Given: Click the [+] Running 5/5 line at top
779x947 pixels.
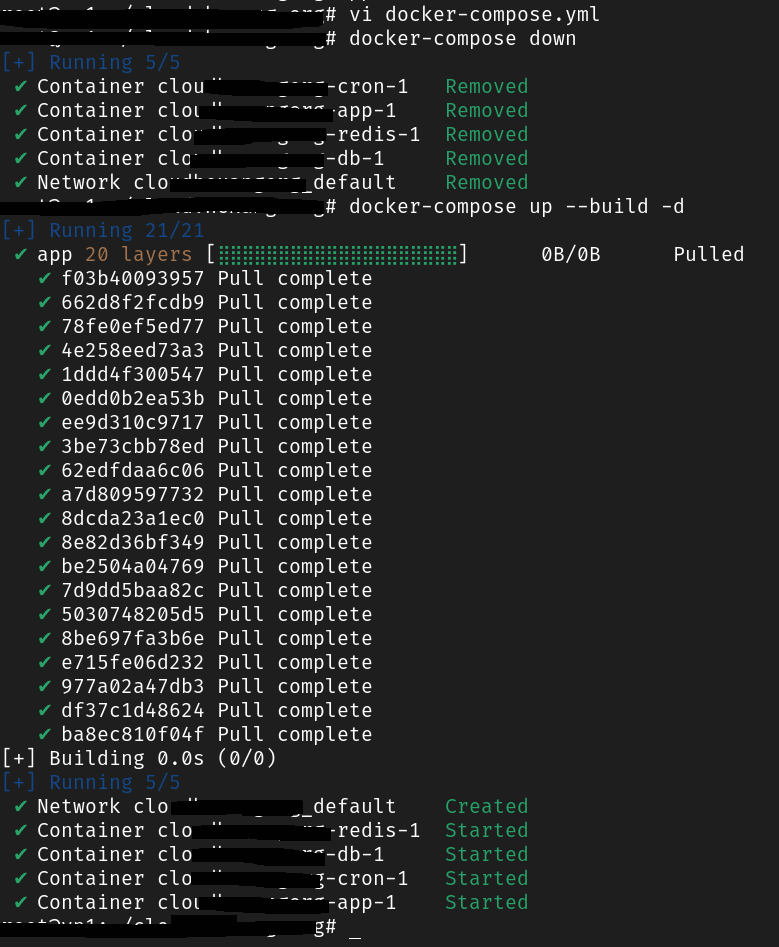Looking at the screenshot, I should [x=91, y=62].
